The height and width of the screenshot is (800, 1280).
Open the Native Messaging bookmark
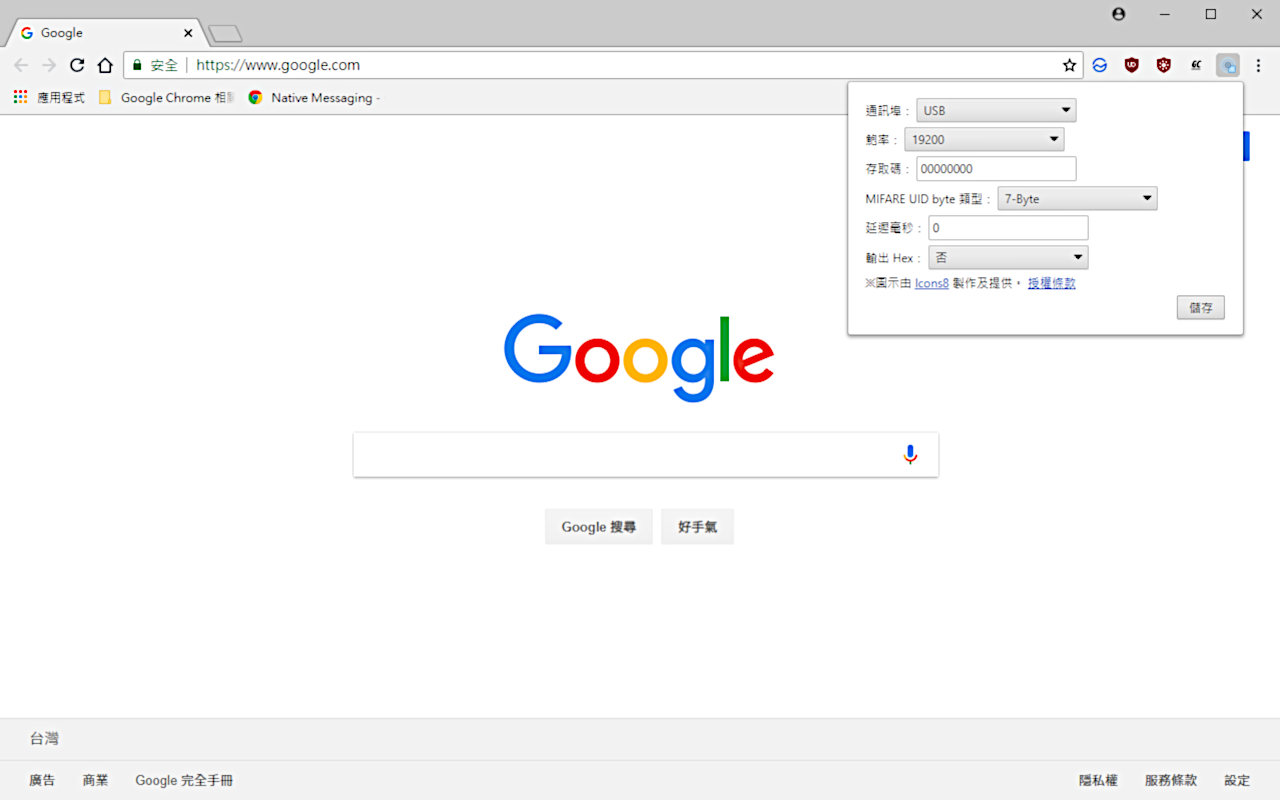pos(314,98)
